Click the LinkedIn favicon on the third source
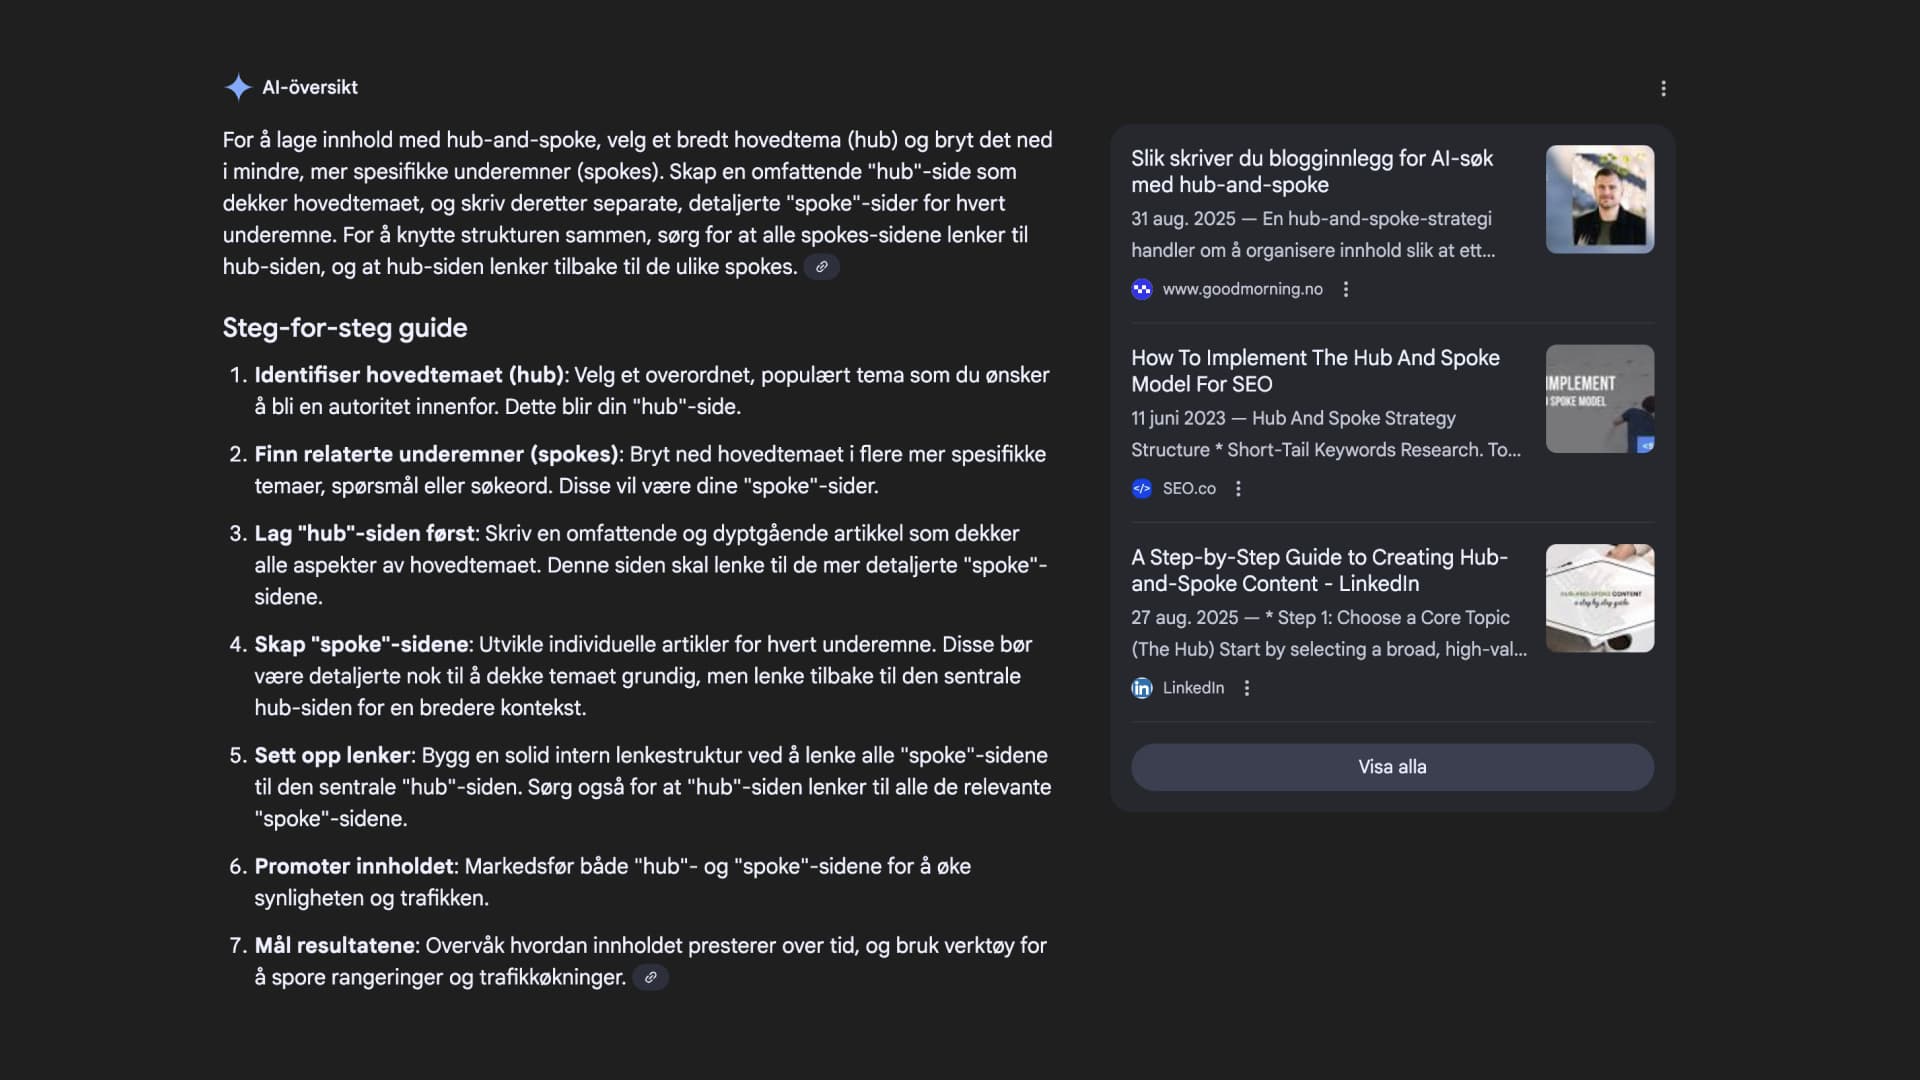This screenshot has height=1080, width=1920. (1142, 688)
